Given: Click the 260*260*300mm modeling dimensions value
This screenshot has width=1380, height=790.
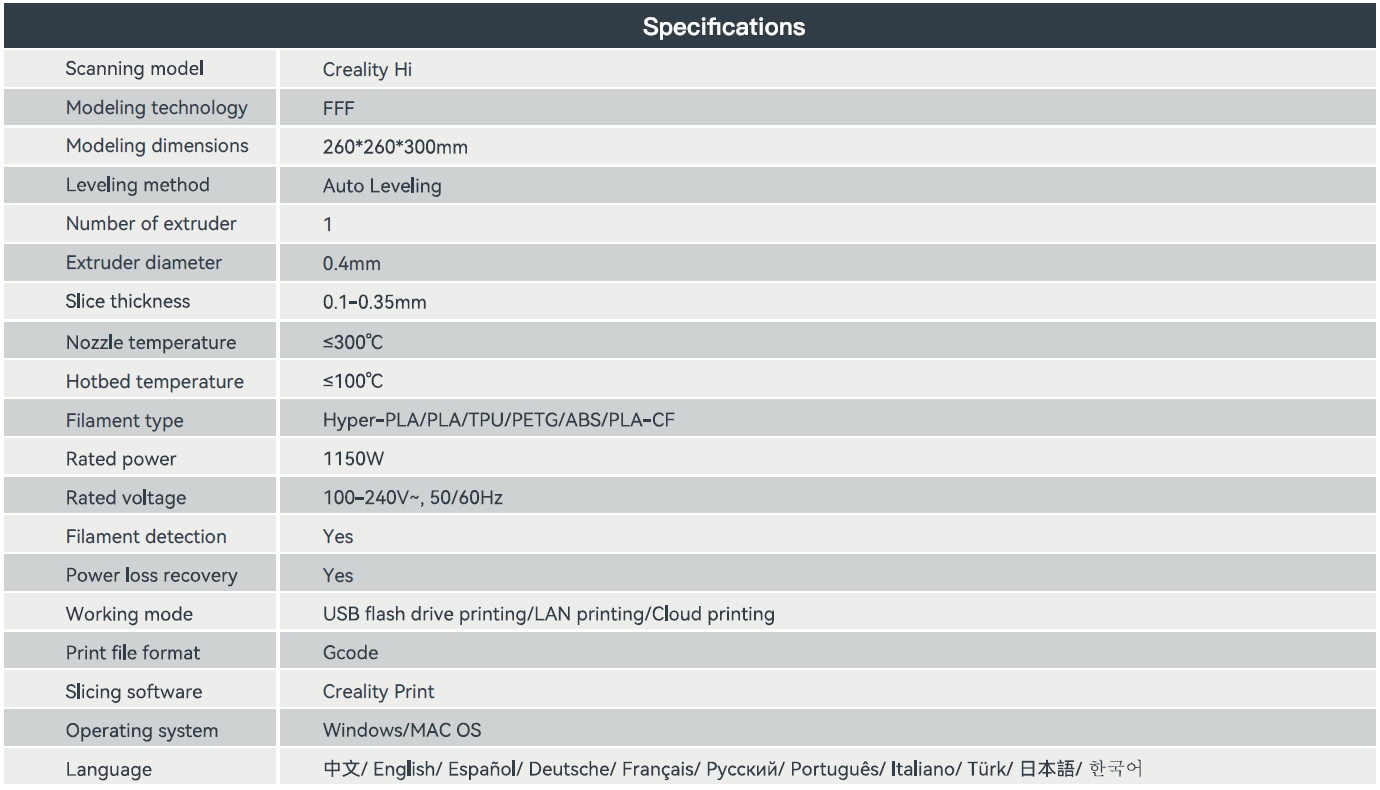Looking at the screenshot, I should pyautogui.click(x=395, y=147).
